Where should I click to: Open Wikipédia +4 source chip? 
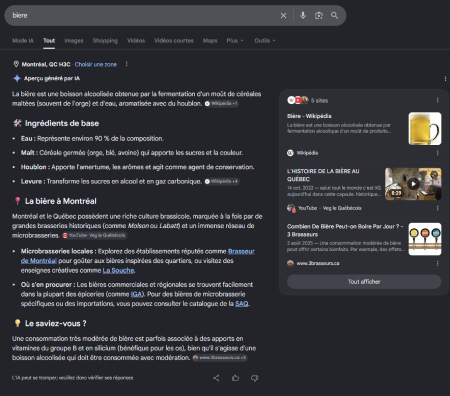coord(222,181)
